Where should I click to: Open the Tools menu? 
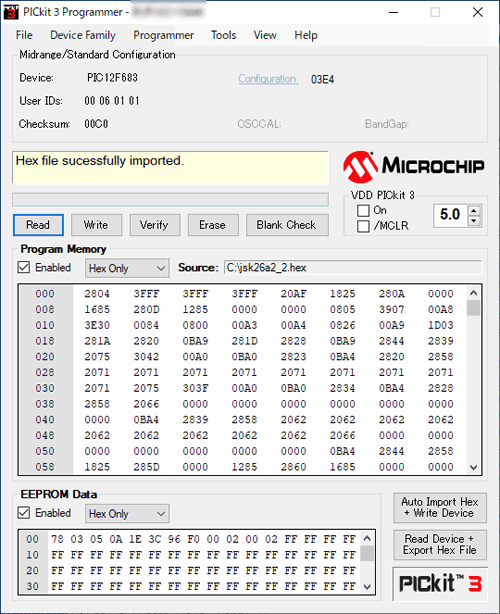pos(224,35)
